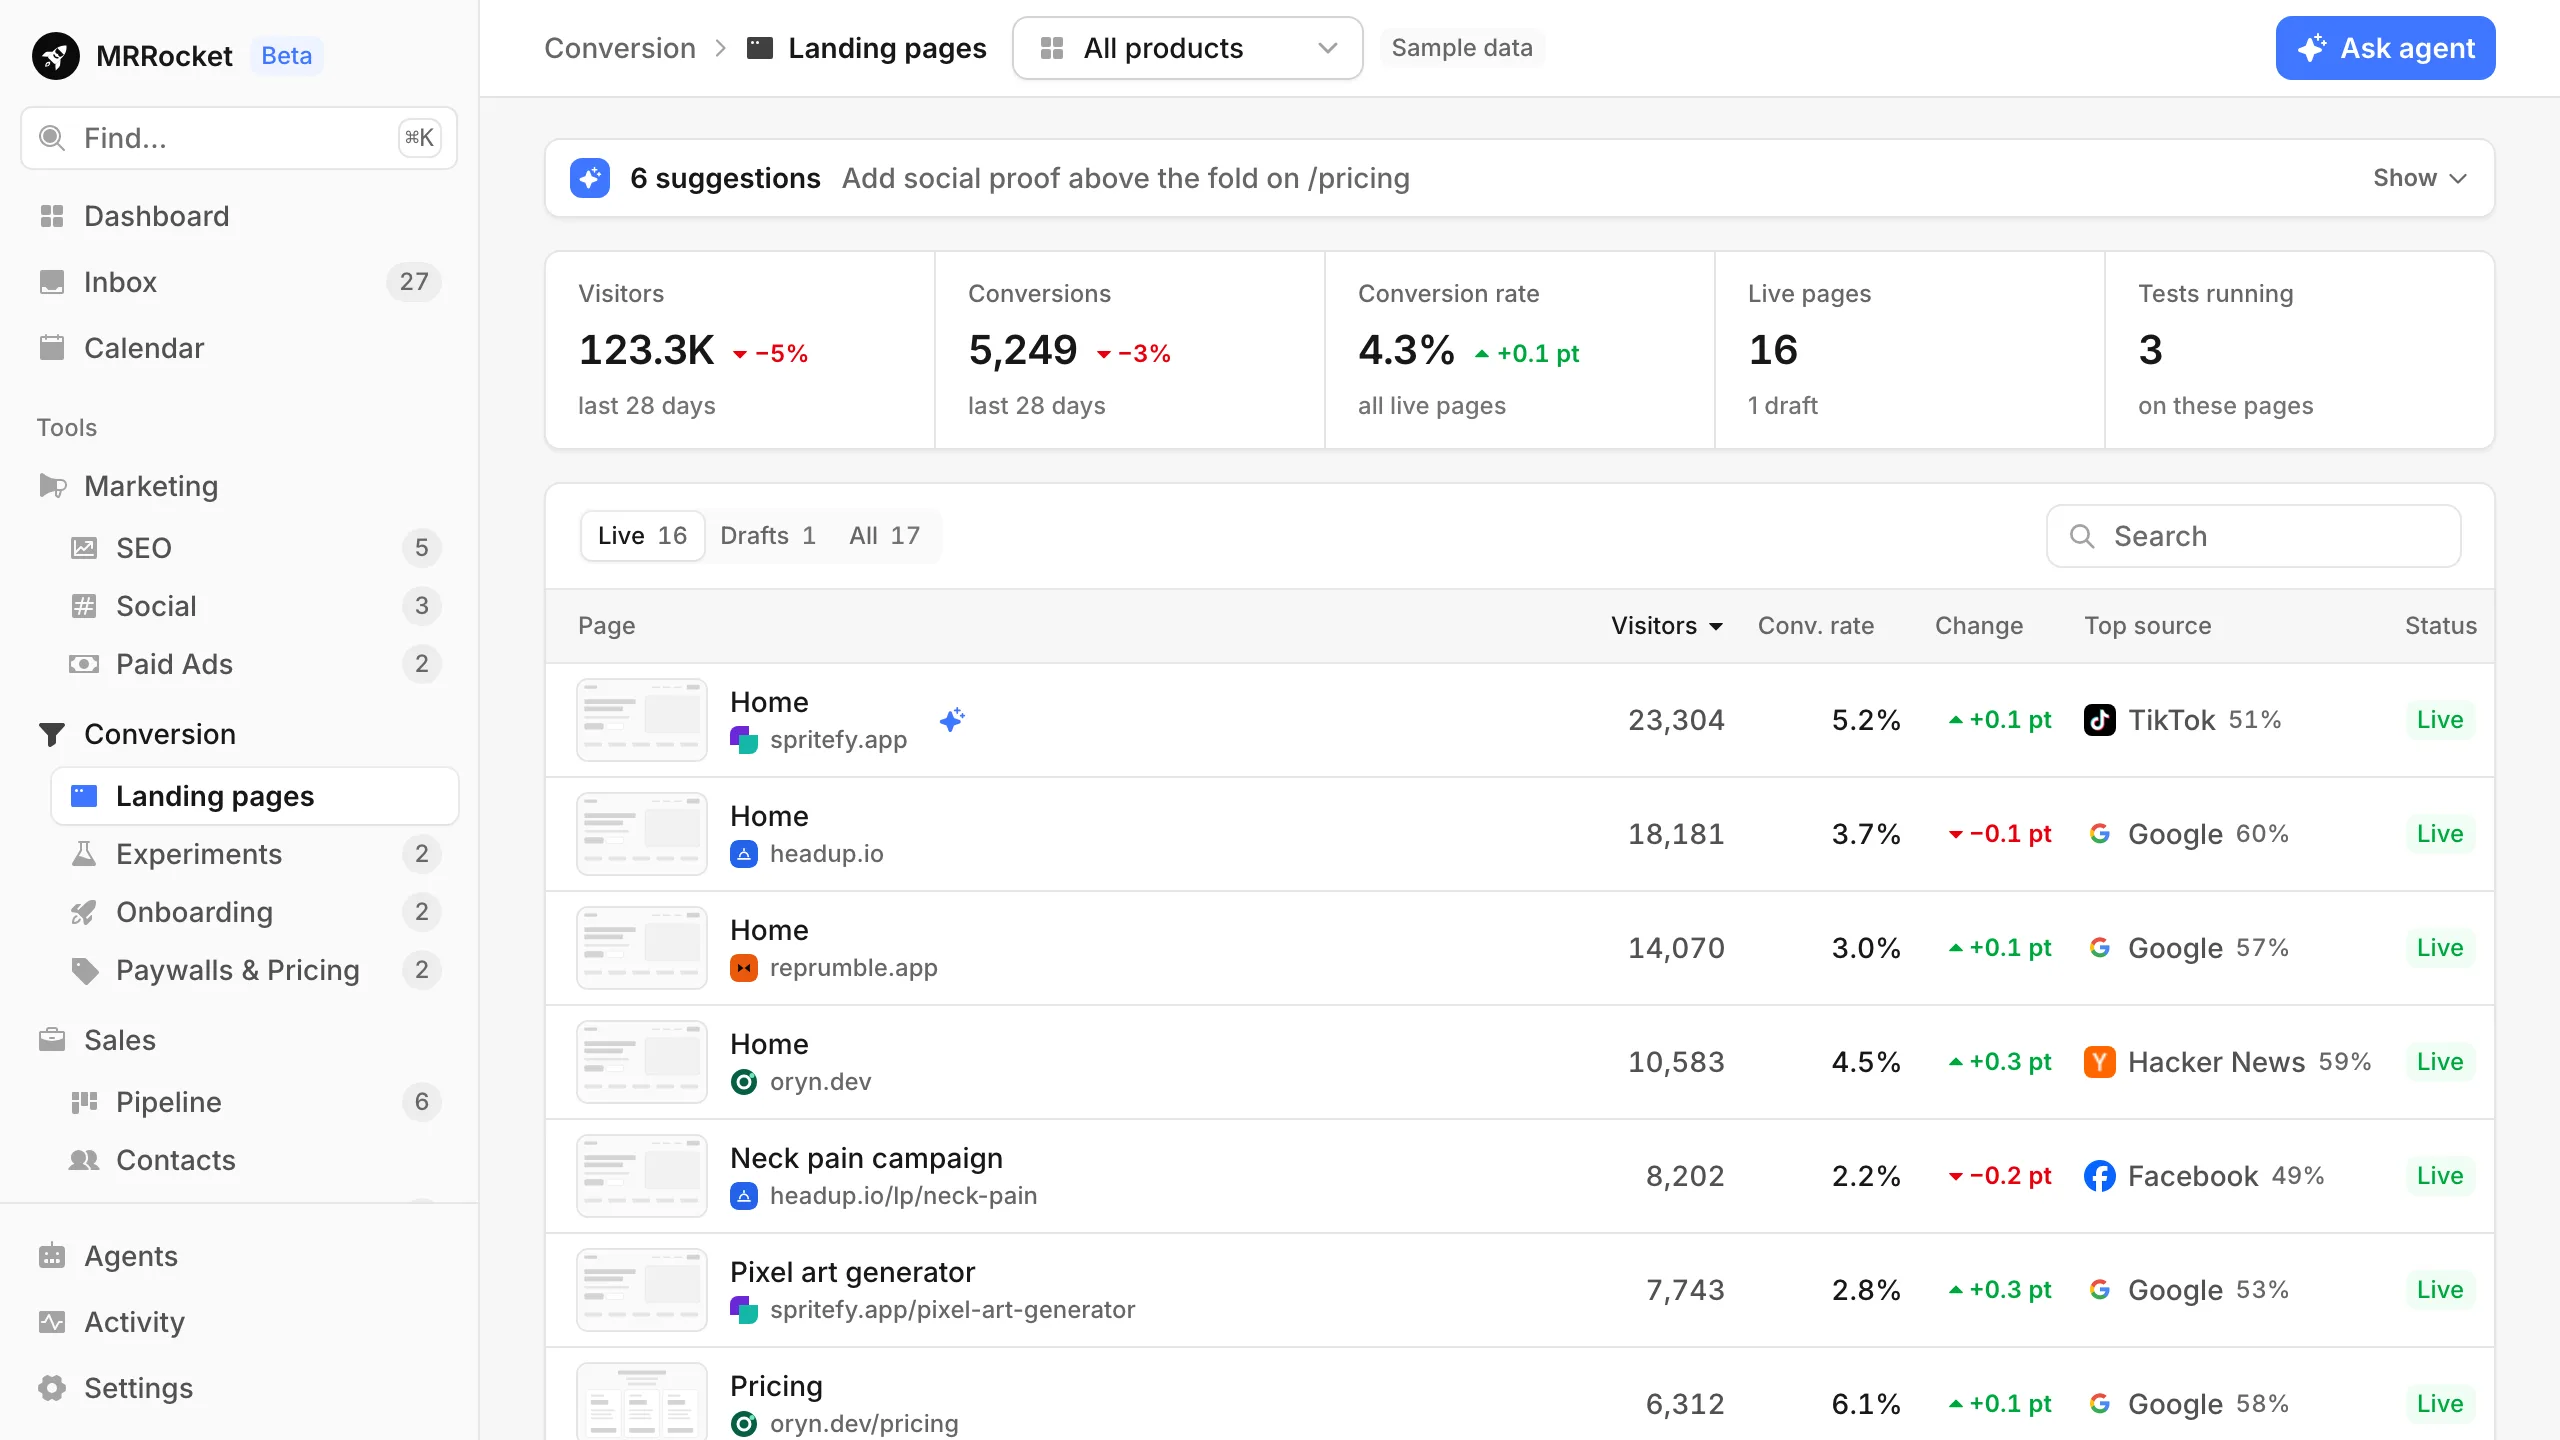Open the oryn.dev/pricing thumbnail

click(x=642, y=1402)
